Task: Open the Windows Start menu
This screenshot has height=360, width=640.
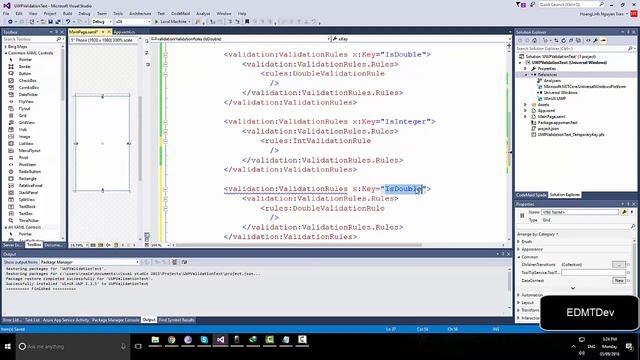Action: point(7,346)
